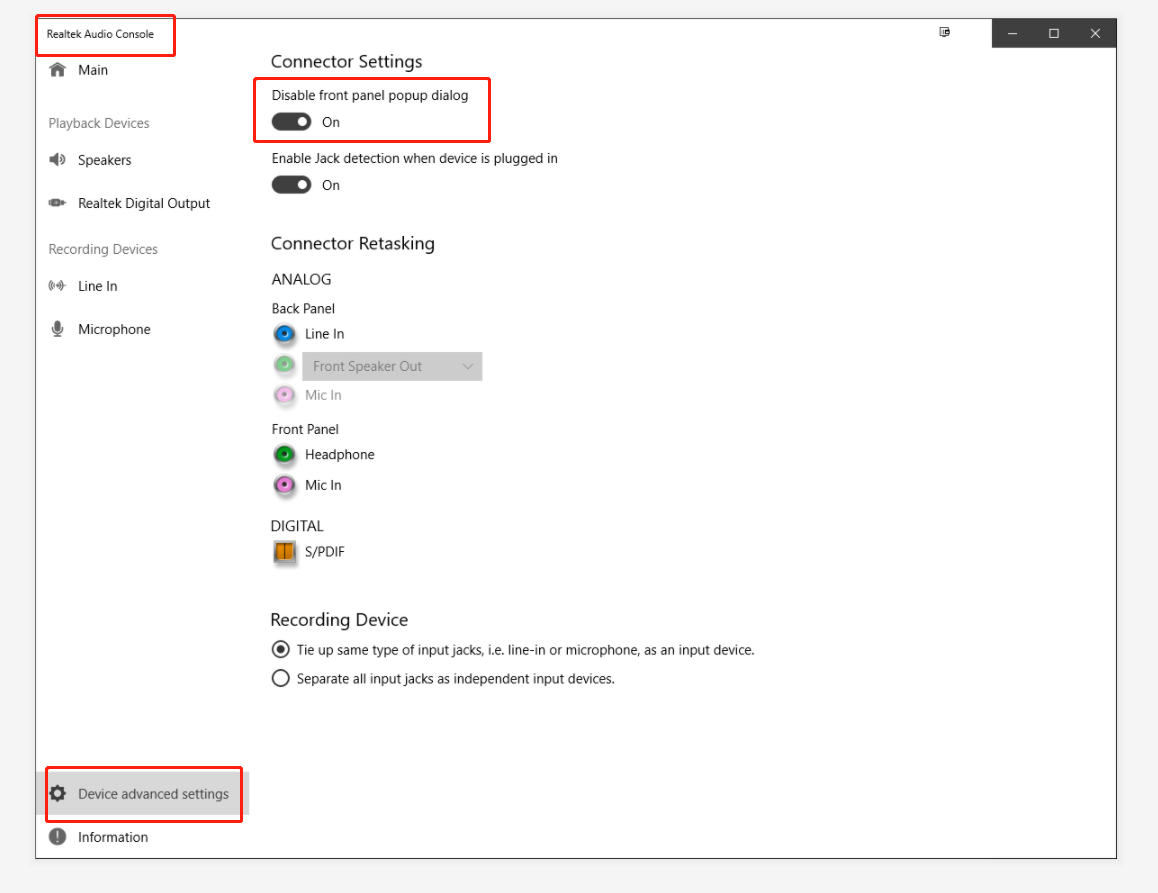Click the orange S/PDIF digital connector icon
The width and height of the screenshot is (1158, 893).
[284, 552]
